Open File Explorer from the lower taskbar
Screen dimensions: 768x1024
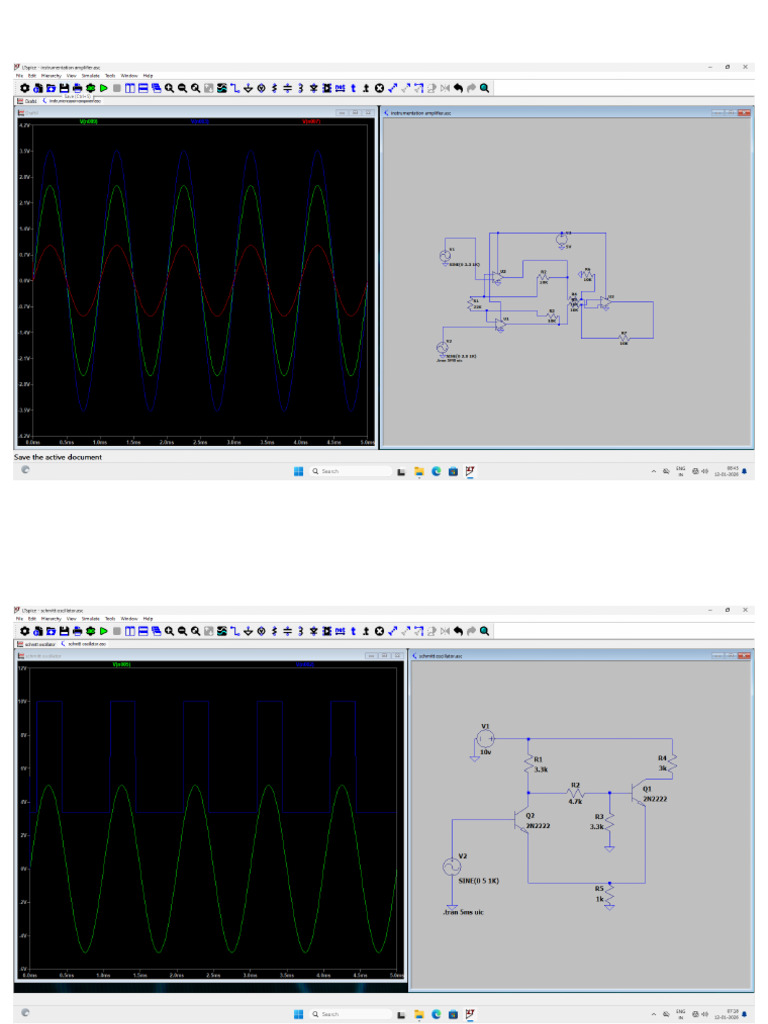pyautogui.click(x=419, y=1014)
